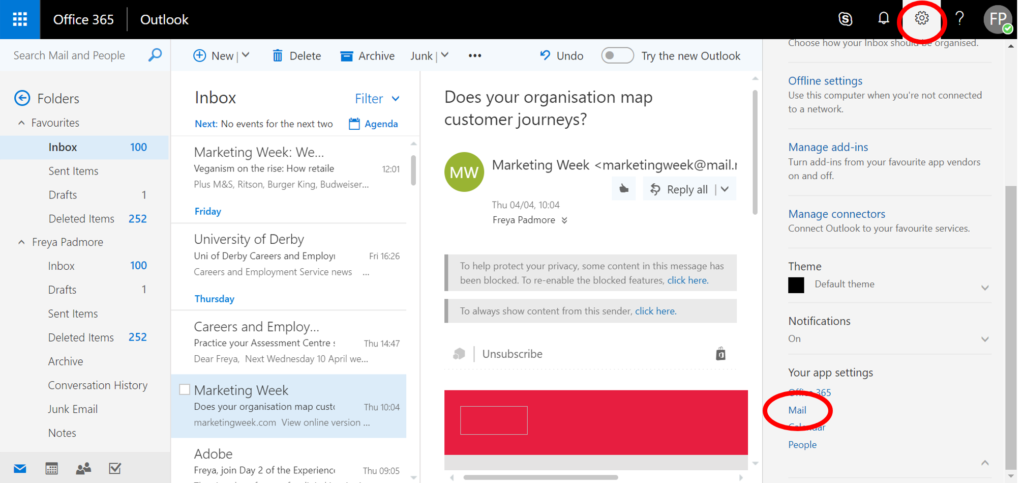Viewport: 1024px width, 483px height.
Task: Collapse Your app settings section chevron
Action: click(x=985, y=463)
